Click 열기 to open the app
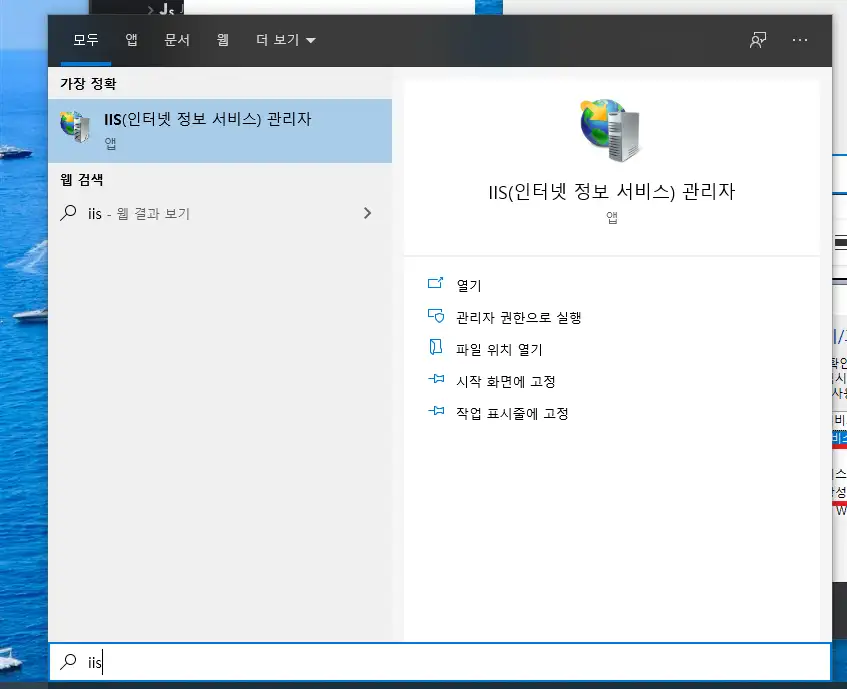 click(468, 285)
